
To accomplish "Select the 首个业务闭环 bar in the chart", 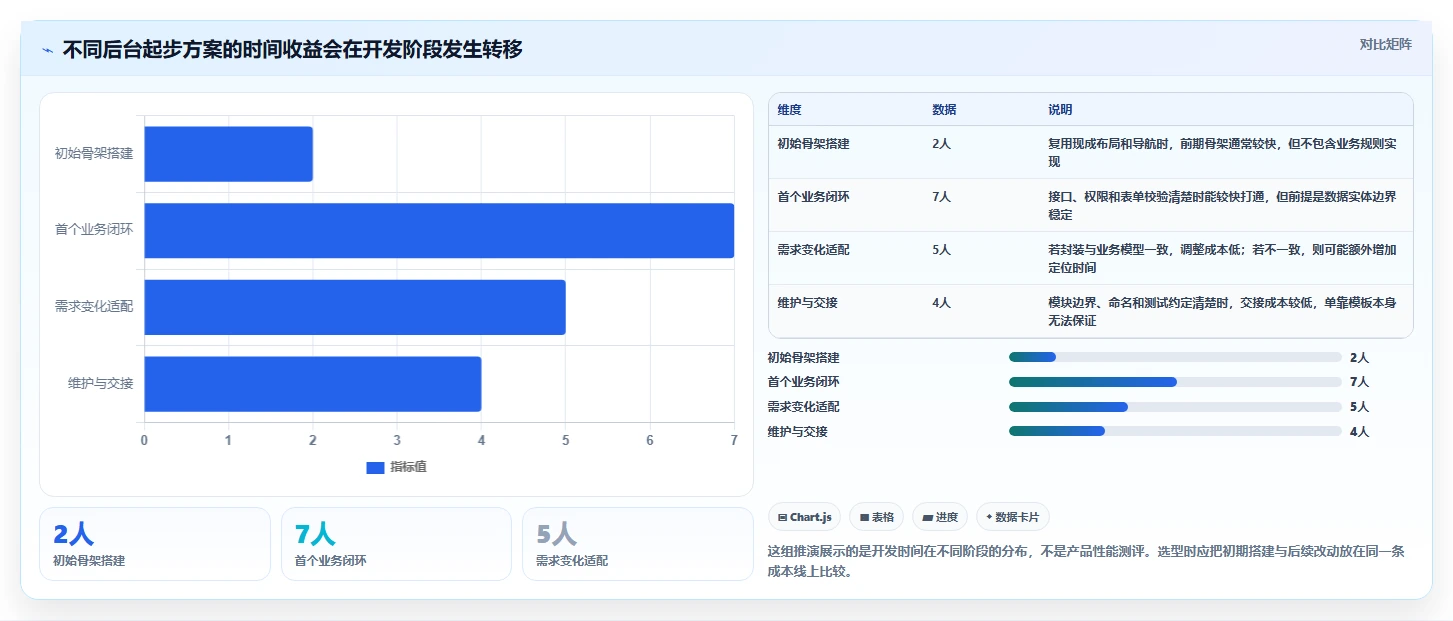I will (x=439, y=231).
